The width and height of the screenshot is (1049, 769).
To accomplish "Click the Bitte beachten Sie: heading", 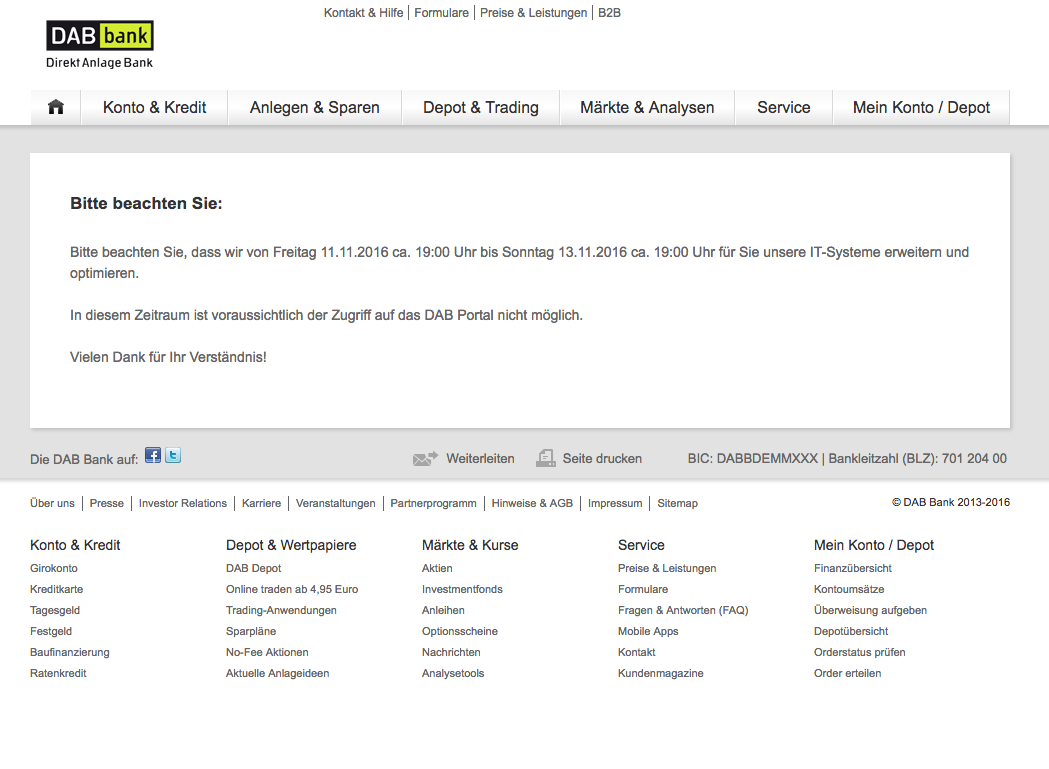I will [x=147, y=203].
